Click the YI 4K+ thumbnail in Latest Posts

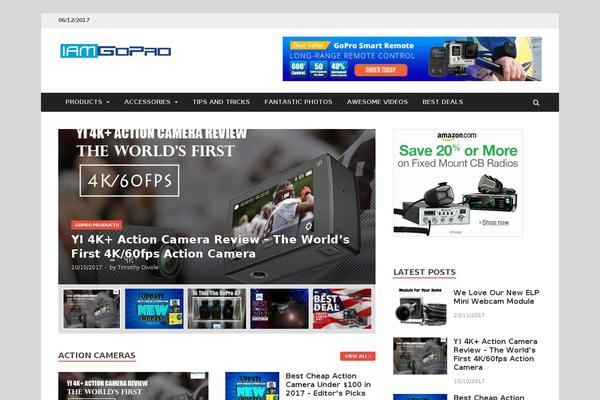click(x=420, y=356)
